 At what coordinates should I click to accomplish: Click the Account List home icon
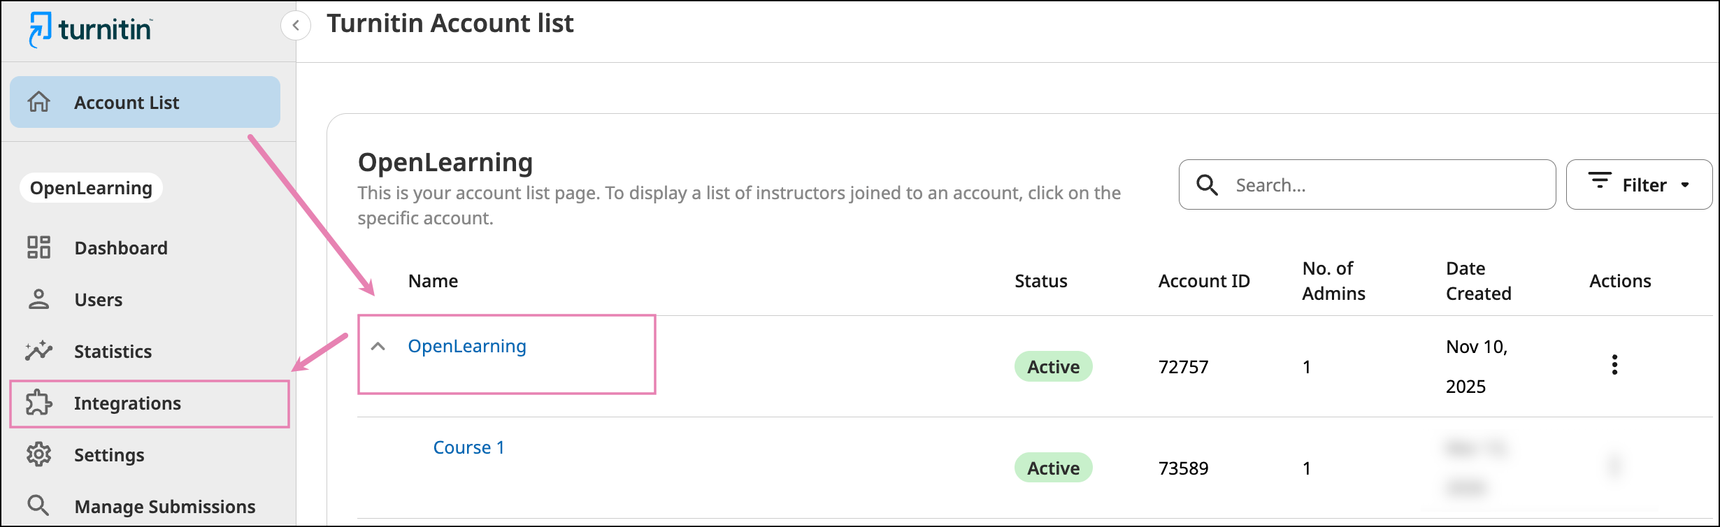[x=39, y=102]
